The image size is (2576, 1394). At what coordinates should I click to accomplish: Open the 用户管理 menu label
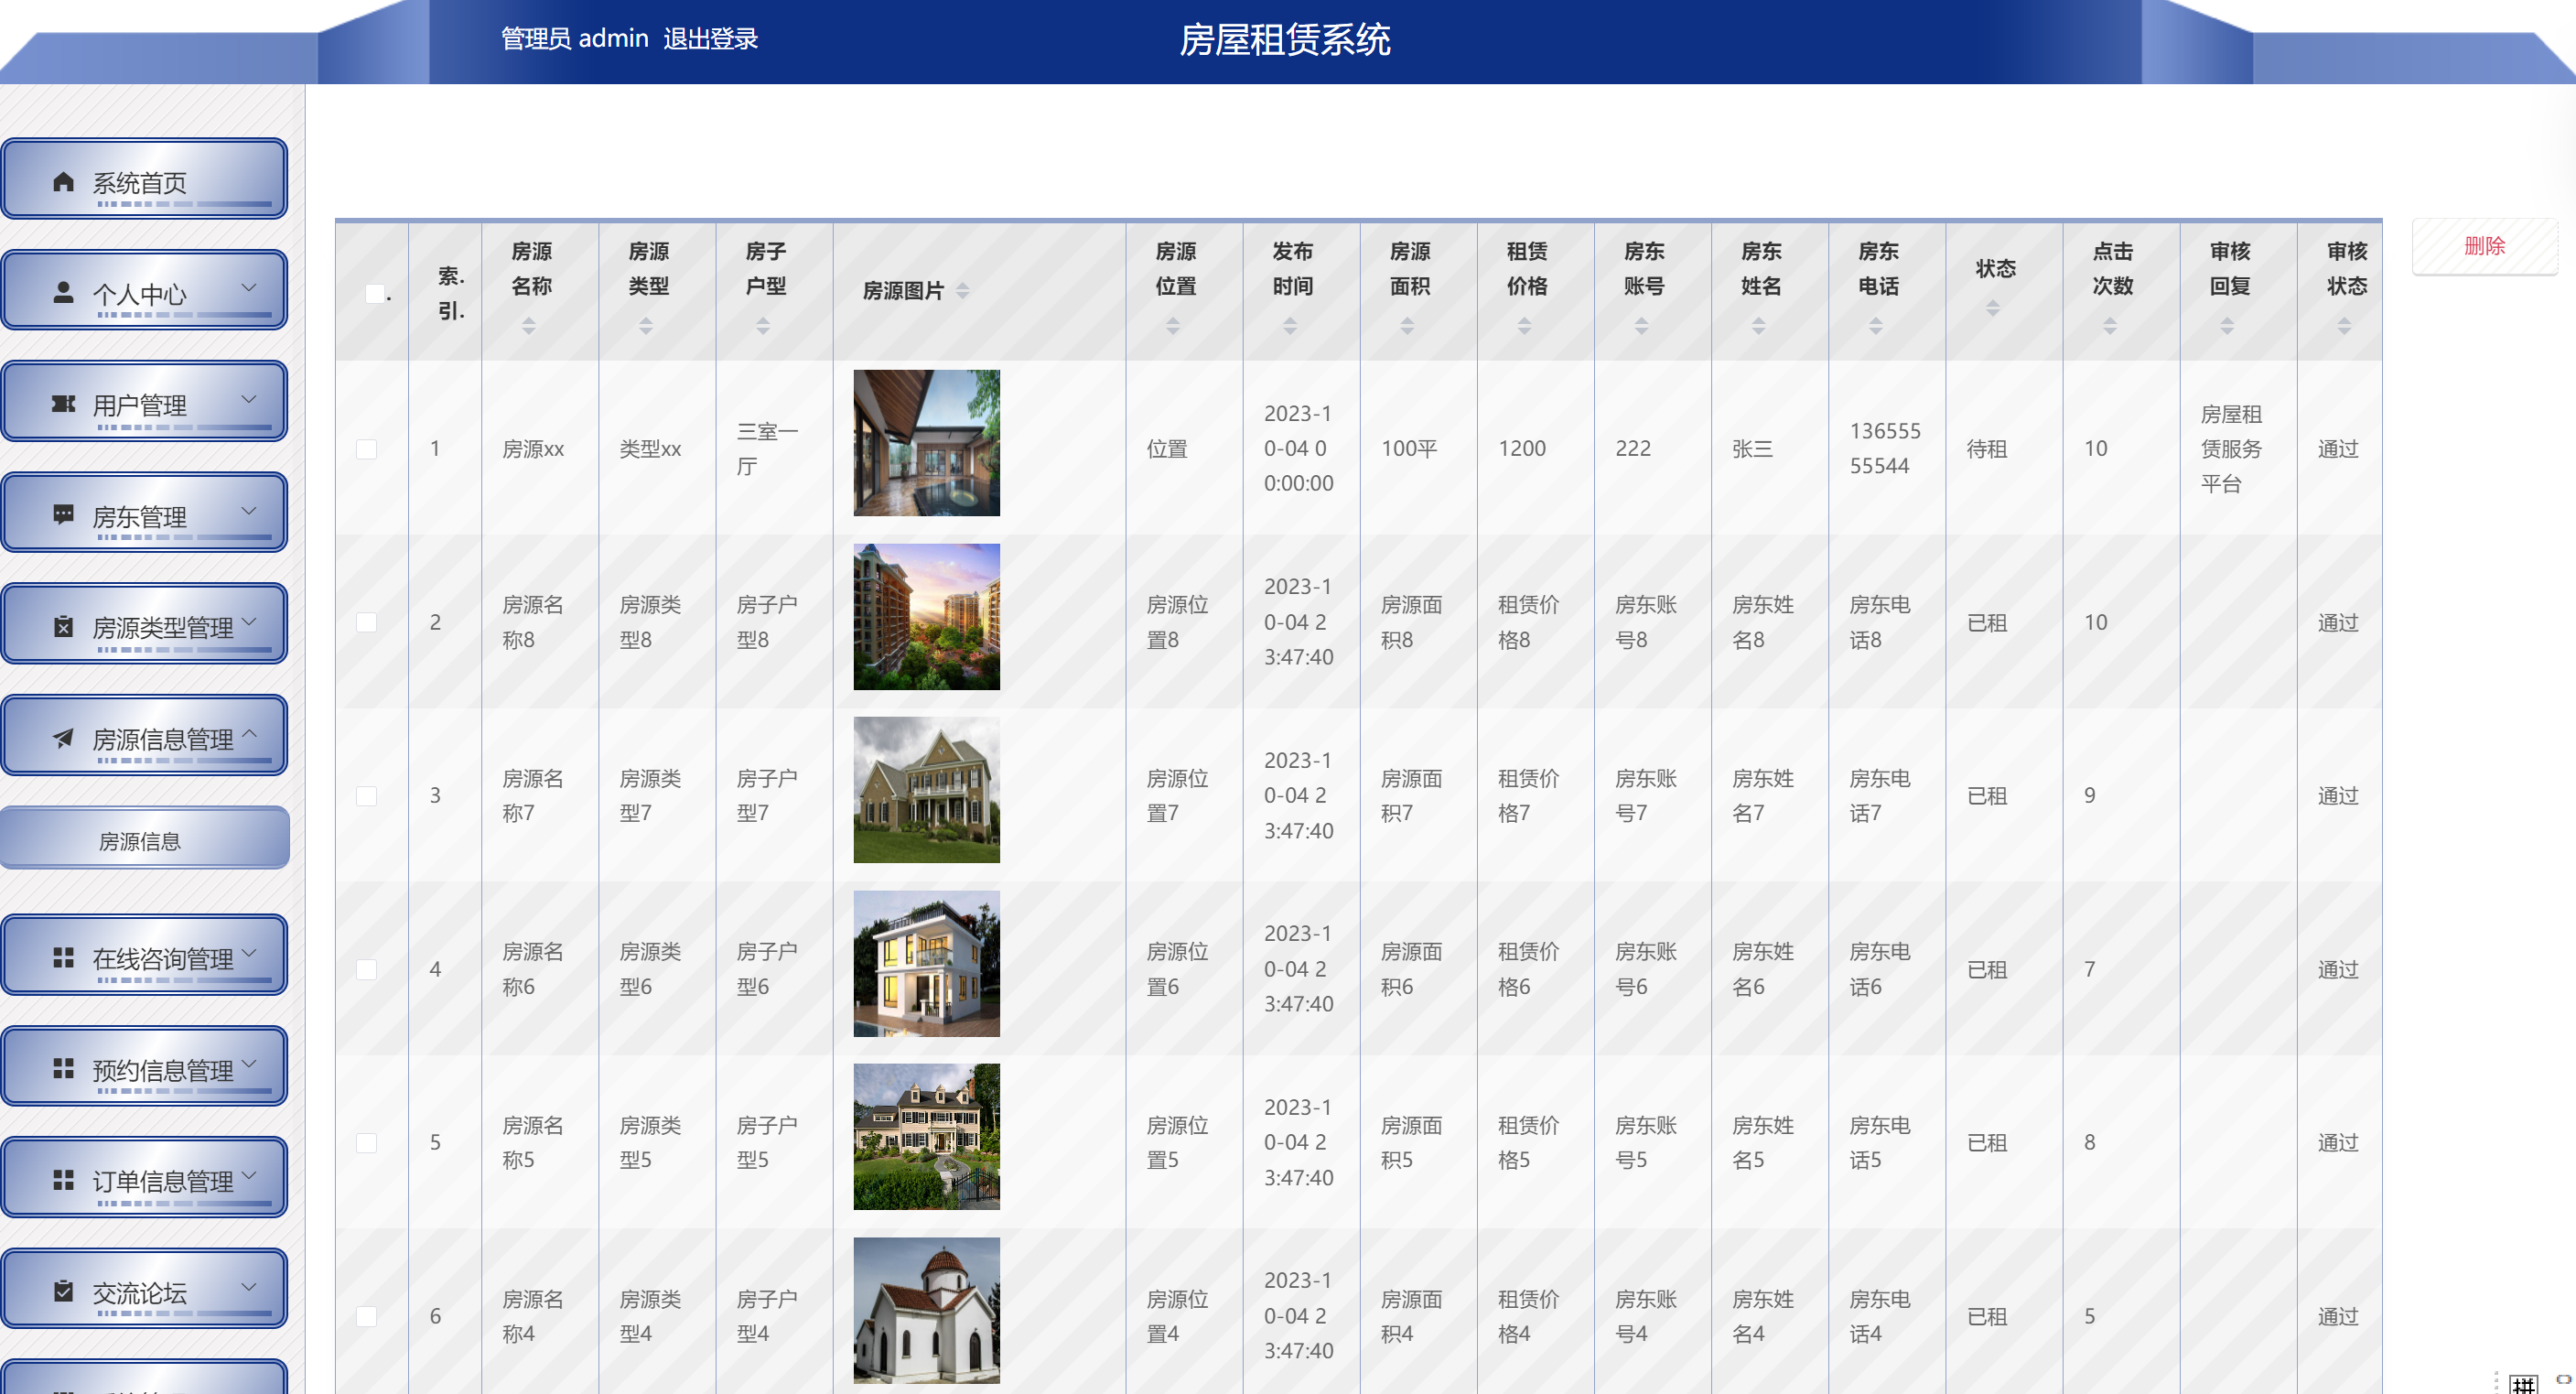click(x=139, y=405)
